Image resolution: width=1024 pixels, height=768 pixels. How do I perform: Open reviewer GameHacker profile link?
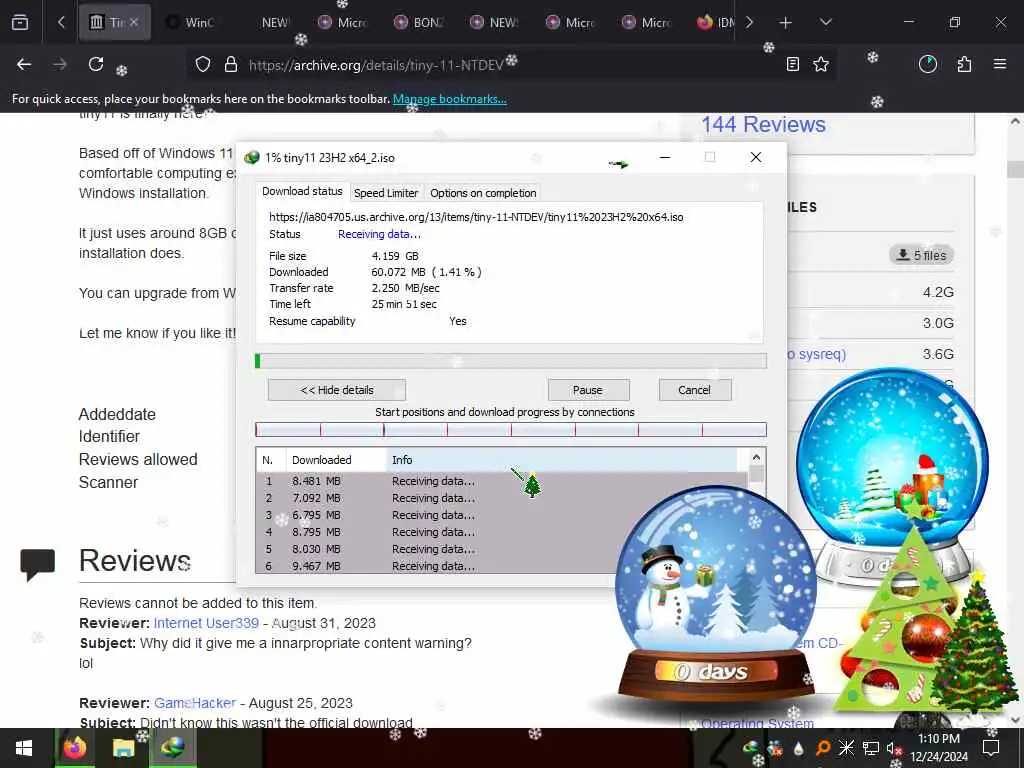(195, 703)
